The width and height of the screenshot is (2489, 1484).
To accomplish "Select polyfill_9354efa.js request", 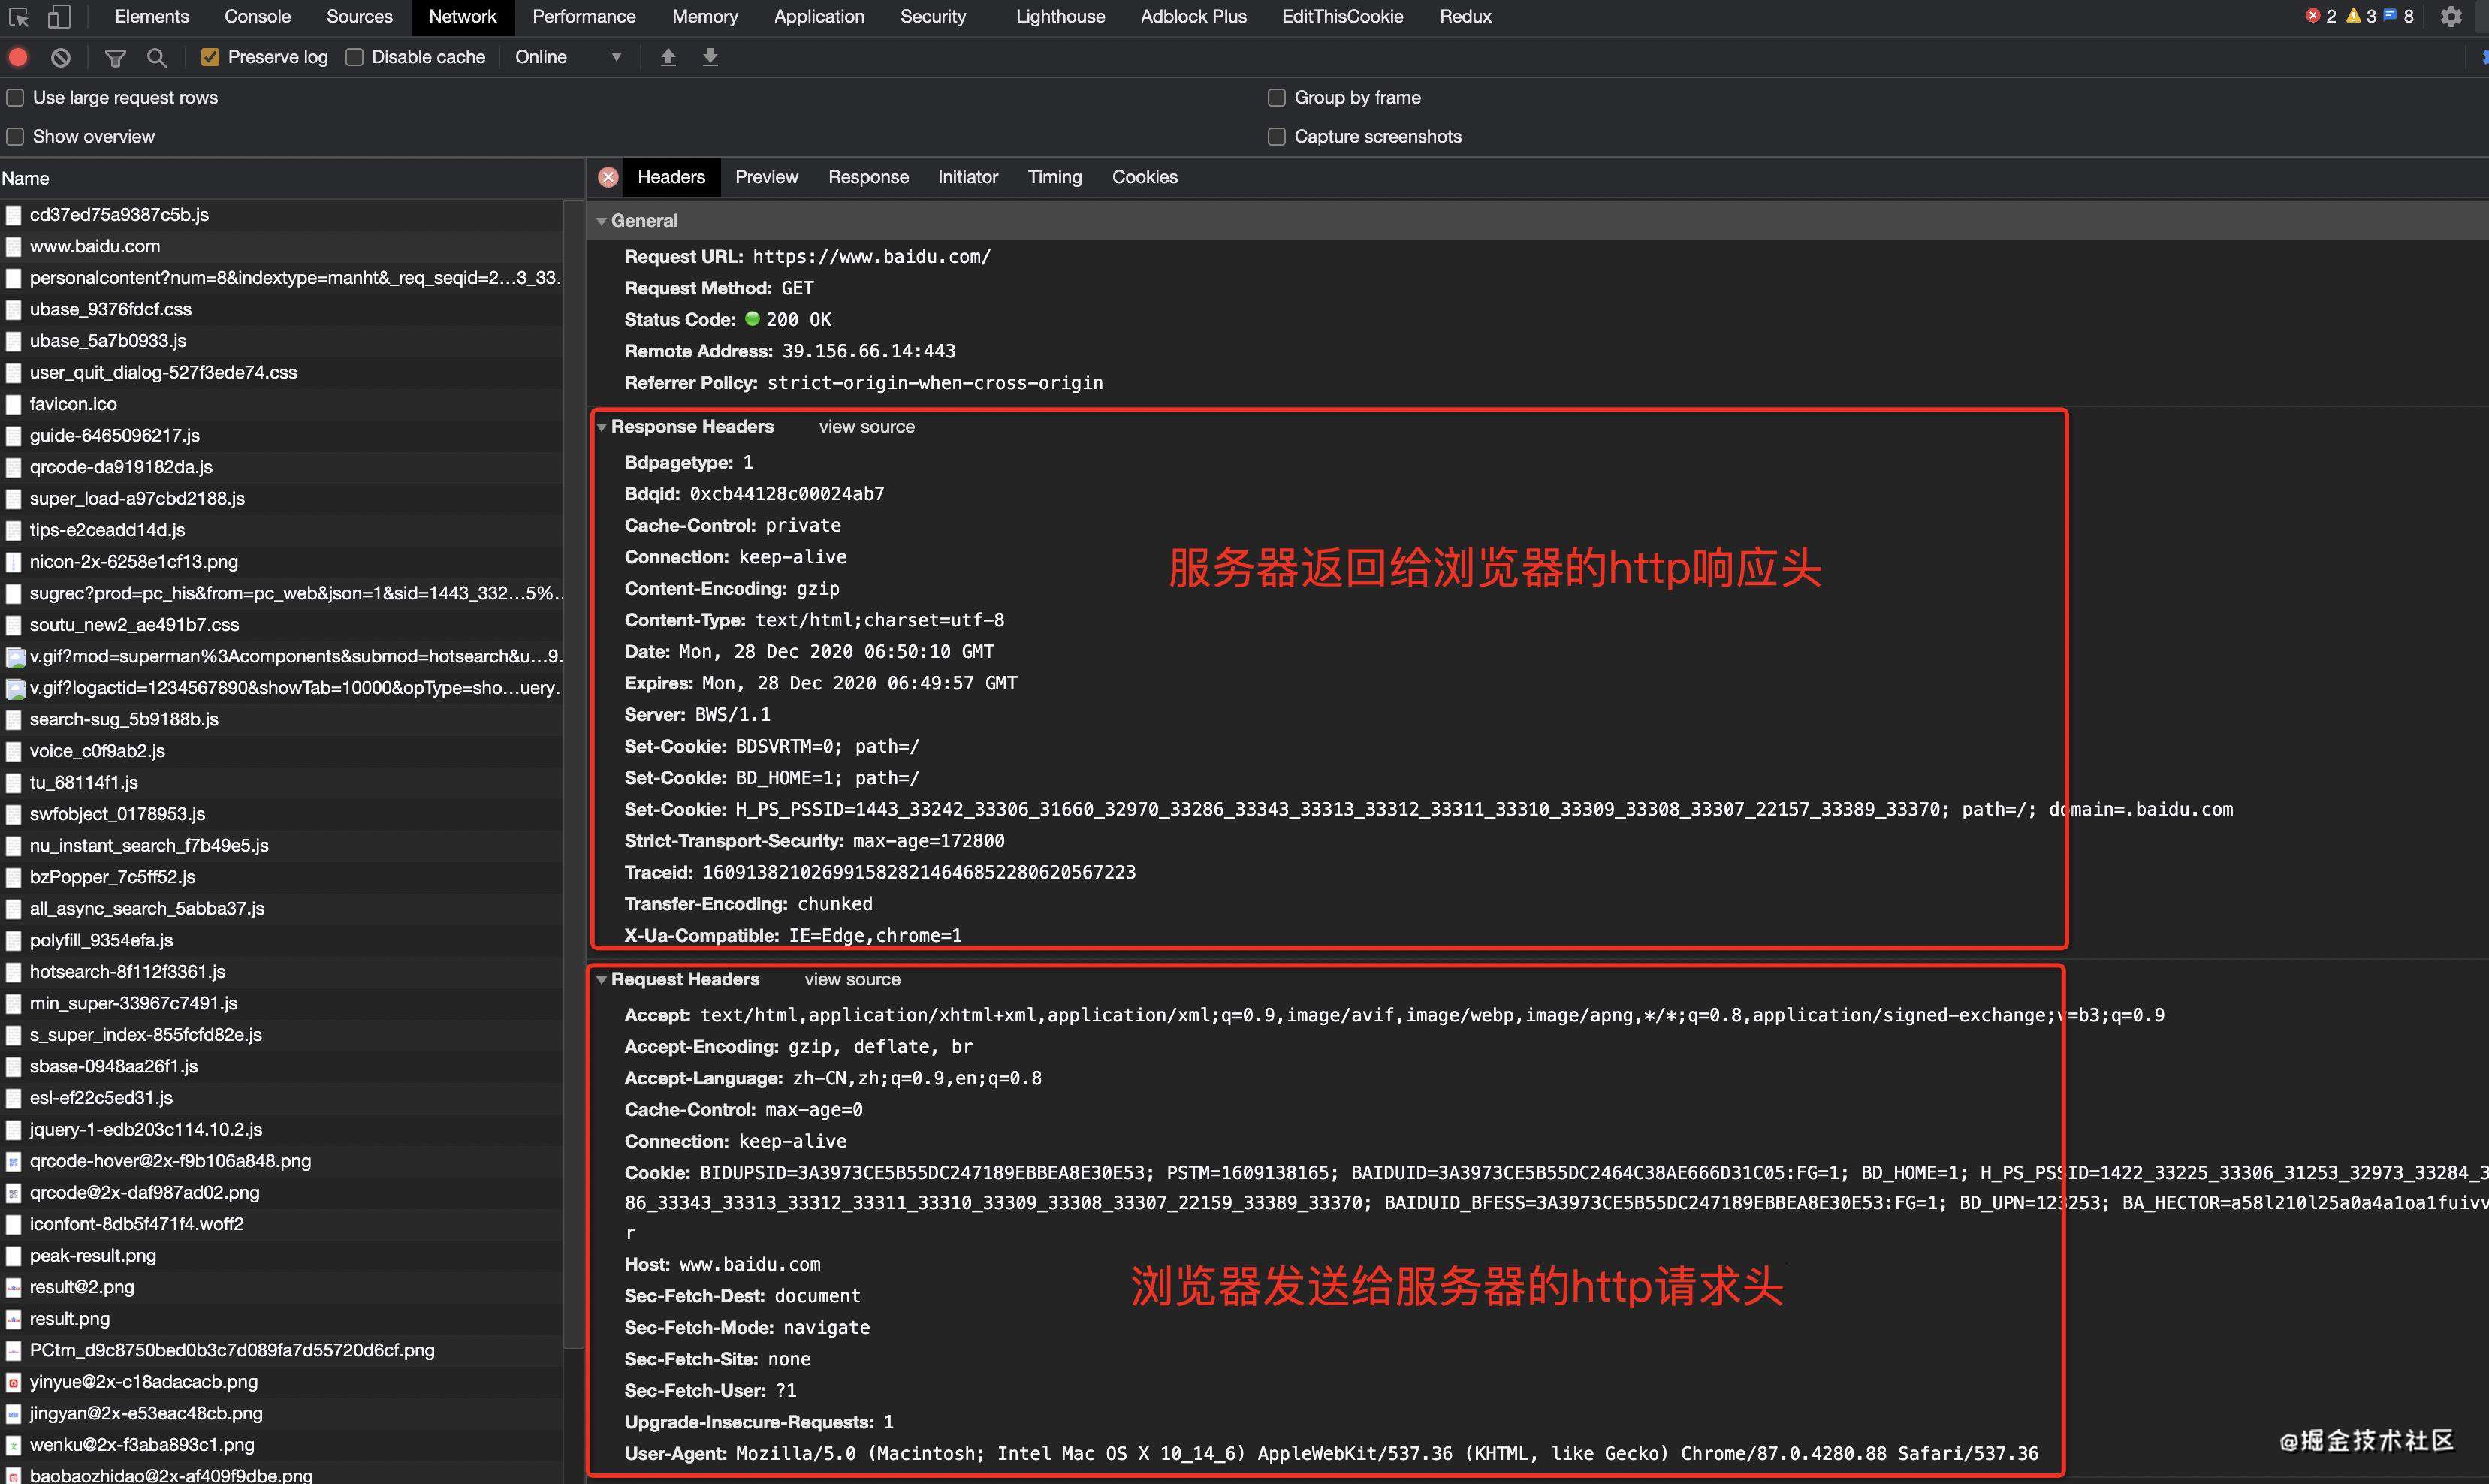I will pyautogui.click(x=282, y=940).
